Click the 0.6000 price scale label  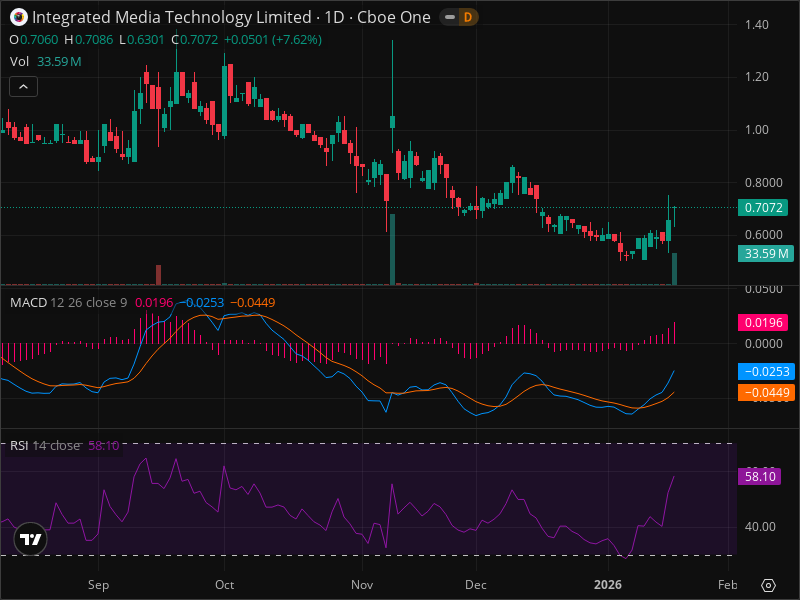click(764, 235)
